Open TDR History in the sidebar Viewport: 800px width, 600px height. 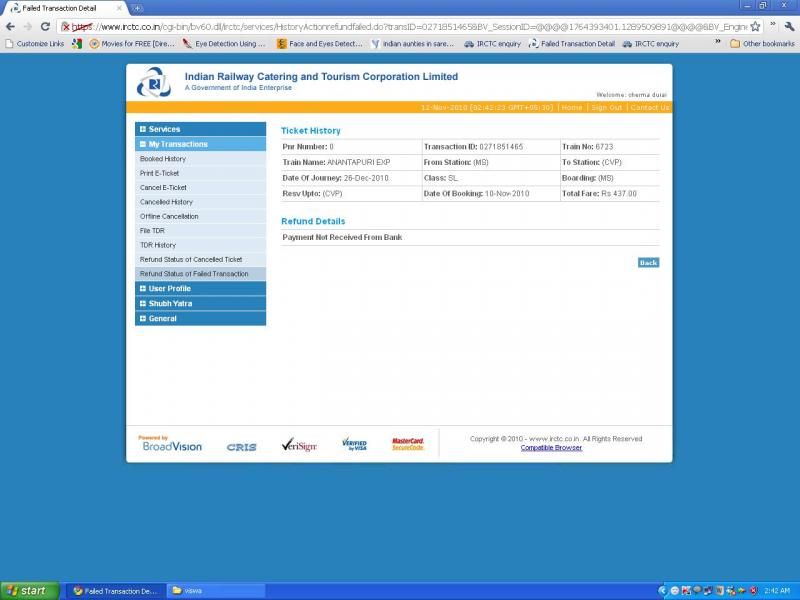158,245
